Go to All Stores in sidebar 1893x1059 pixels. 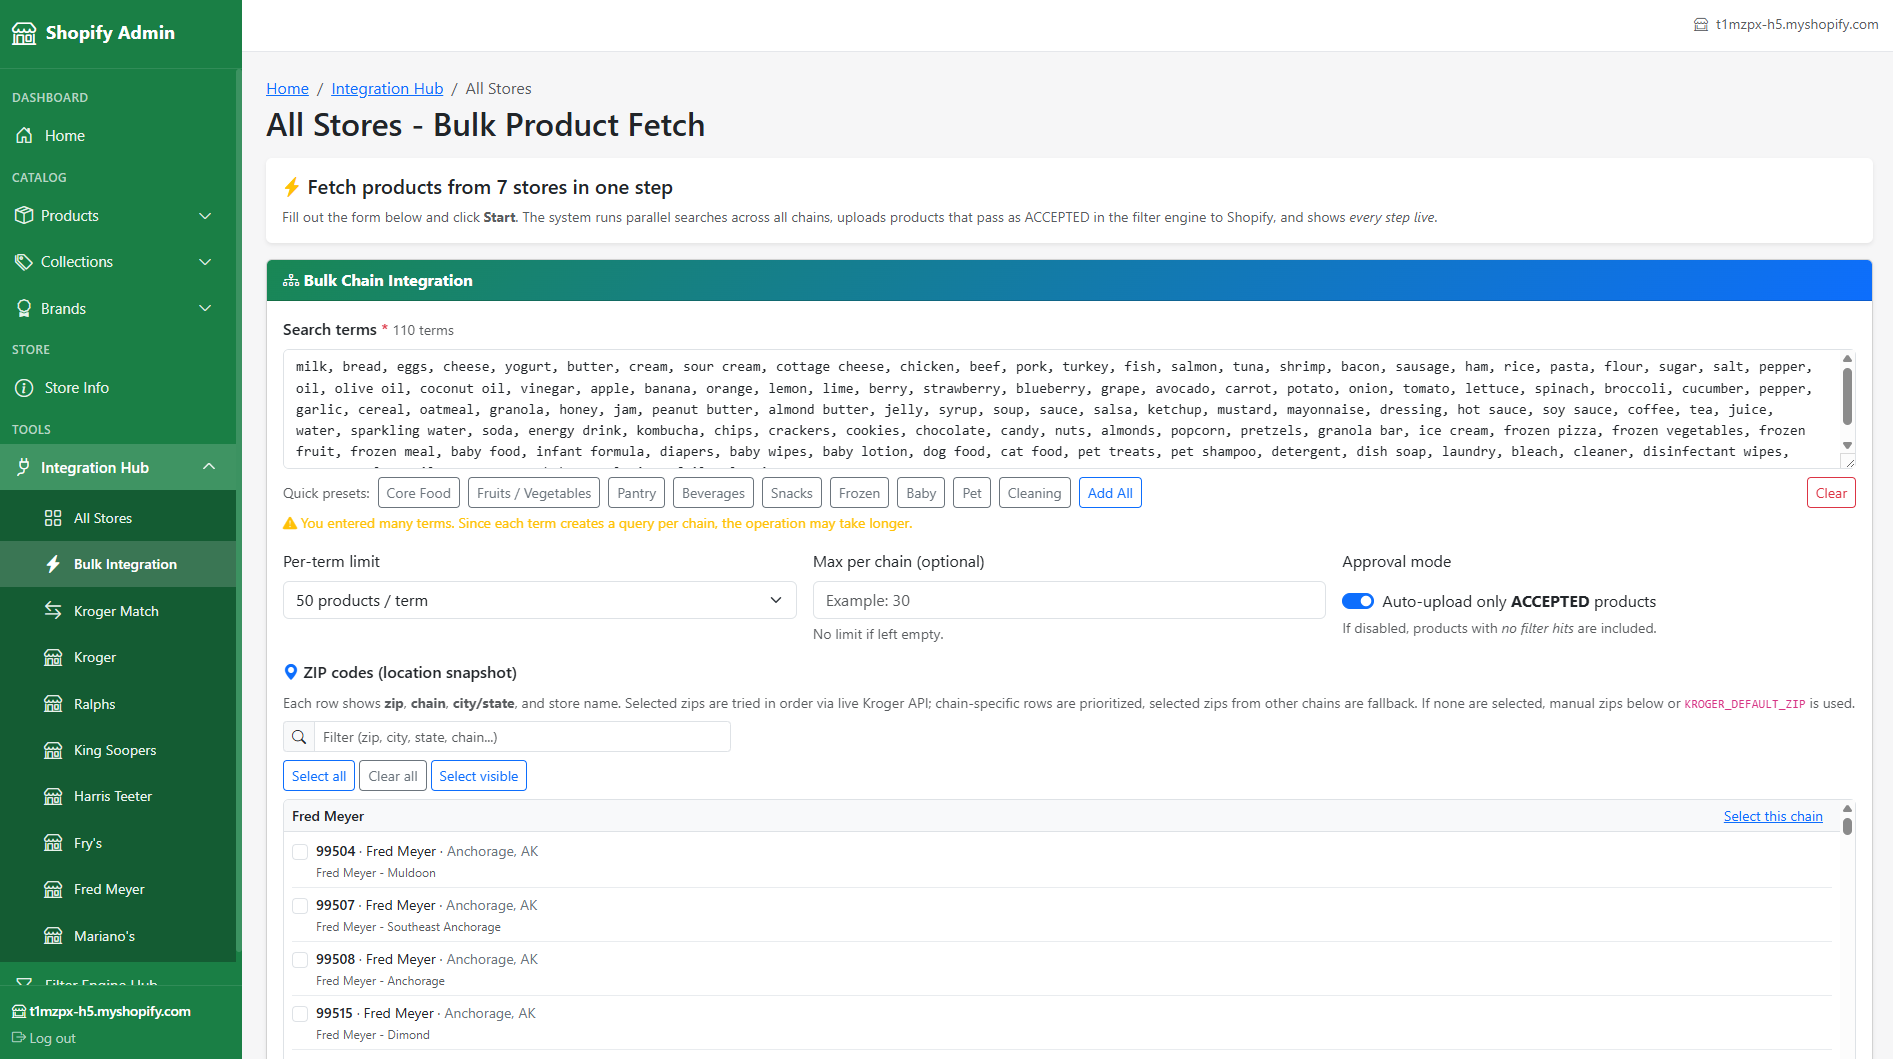[118, 518]
